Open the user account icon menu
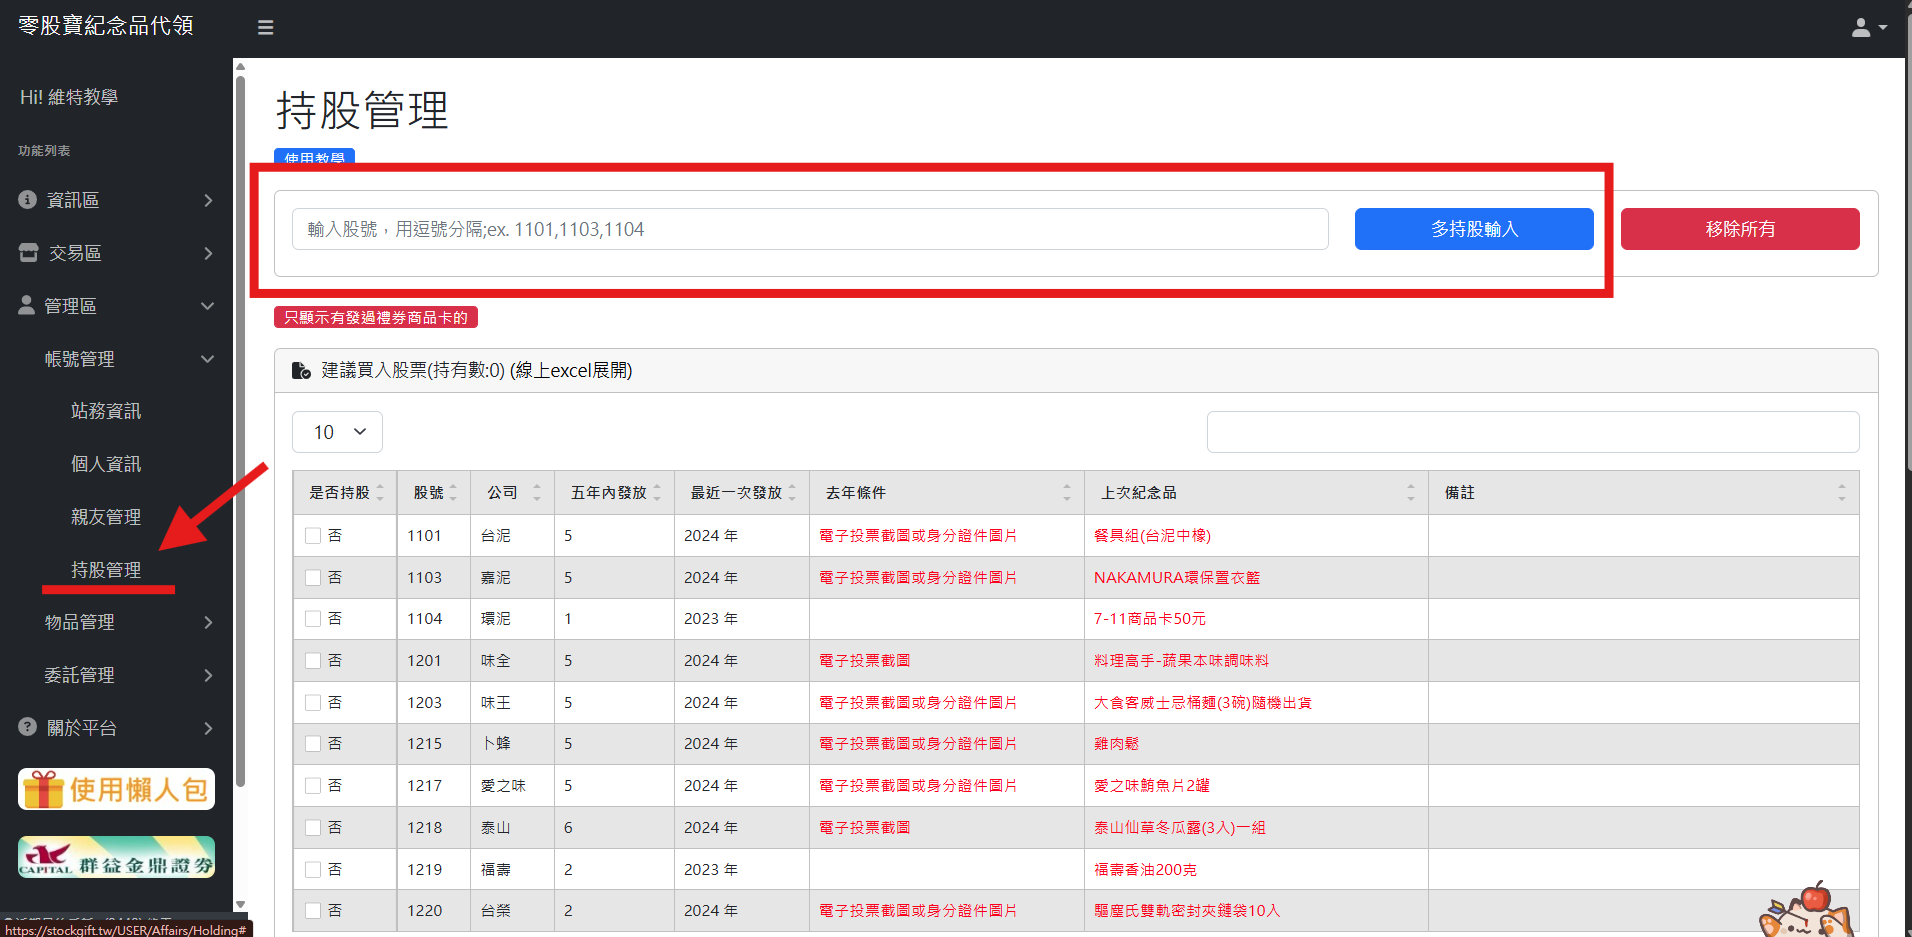 pos(1868,28)
